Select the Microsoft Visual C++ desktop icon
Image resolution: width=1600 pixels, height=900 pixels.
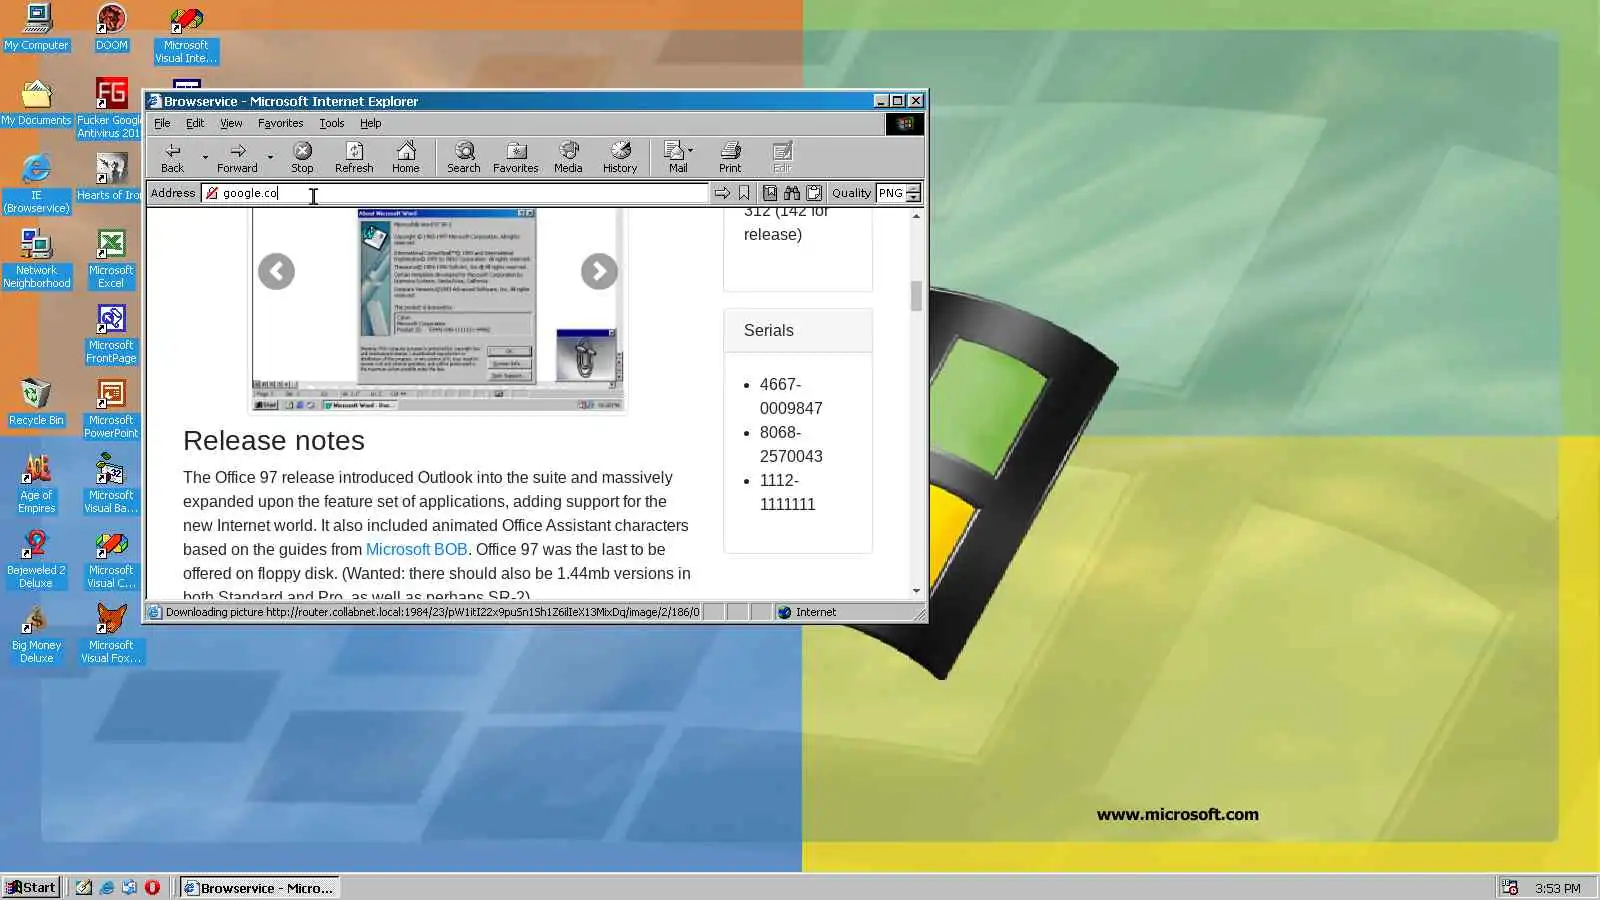pos(111,559)
